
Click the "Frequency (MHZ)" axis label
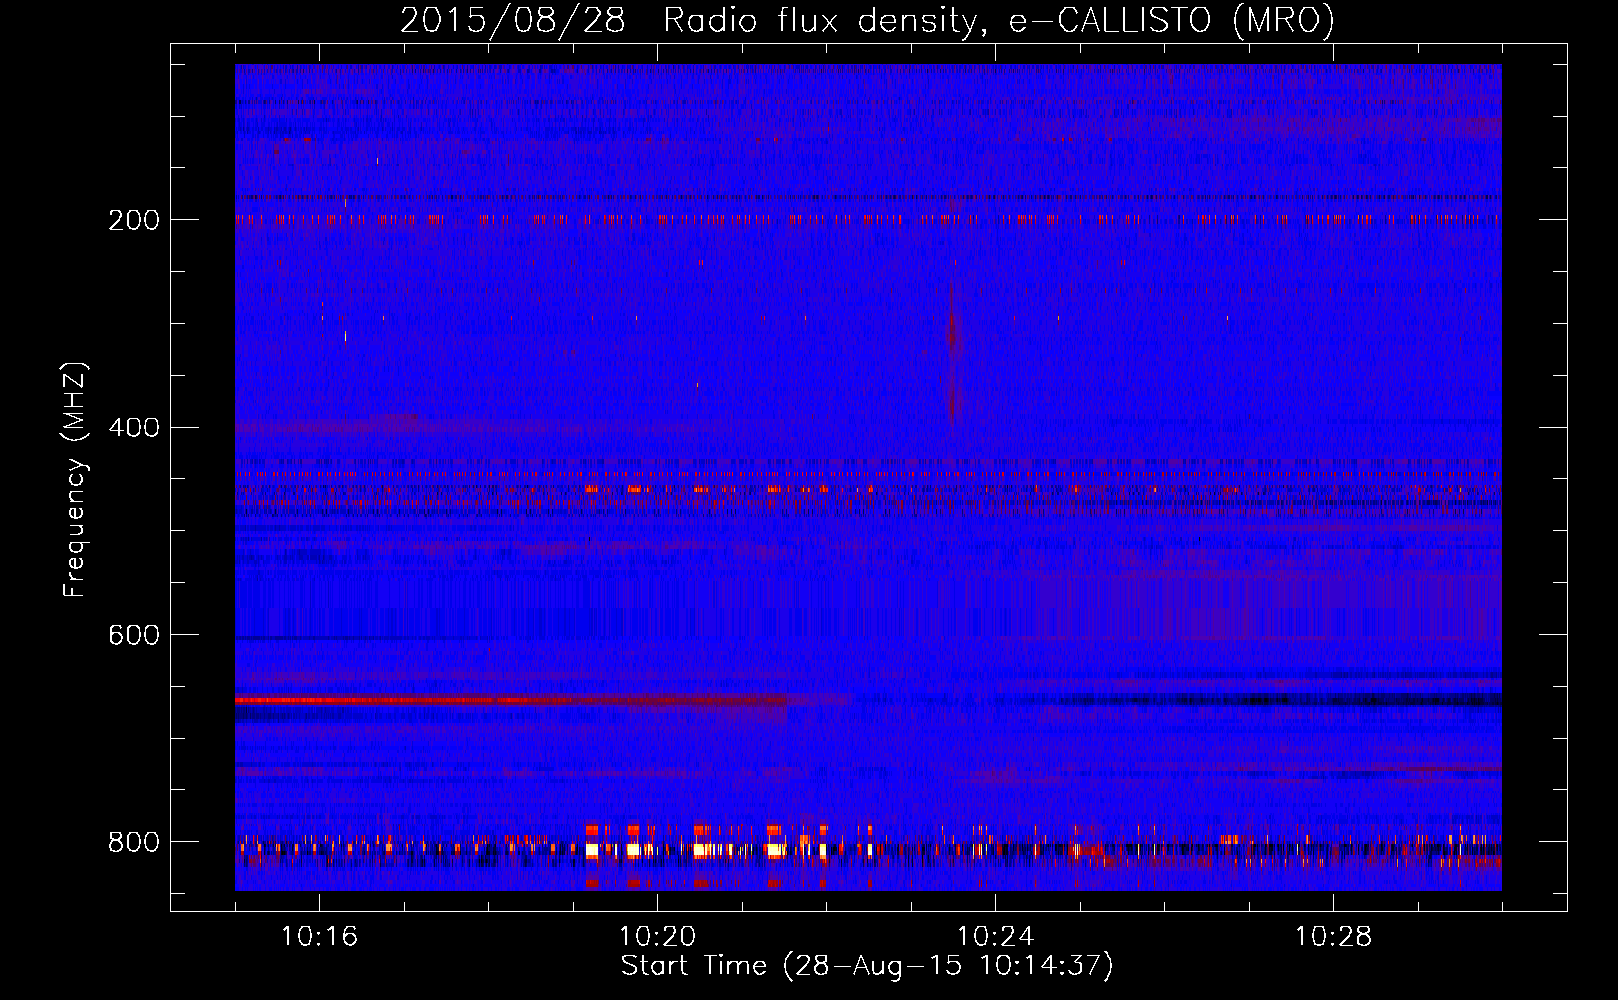75,479
